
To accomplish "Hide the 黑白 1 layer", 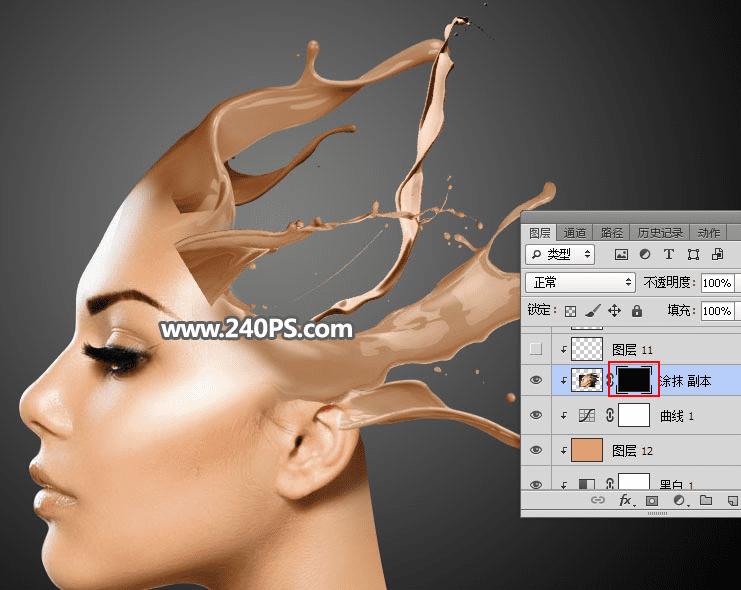I will 536,485.
